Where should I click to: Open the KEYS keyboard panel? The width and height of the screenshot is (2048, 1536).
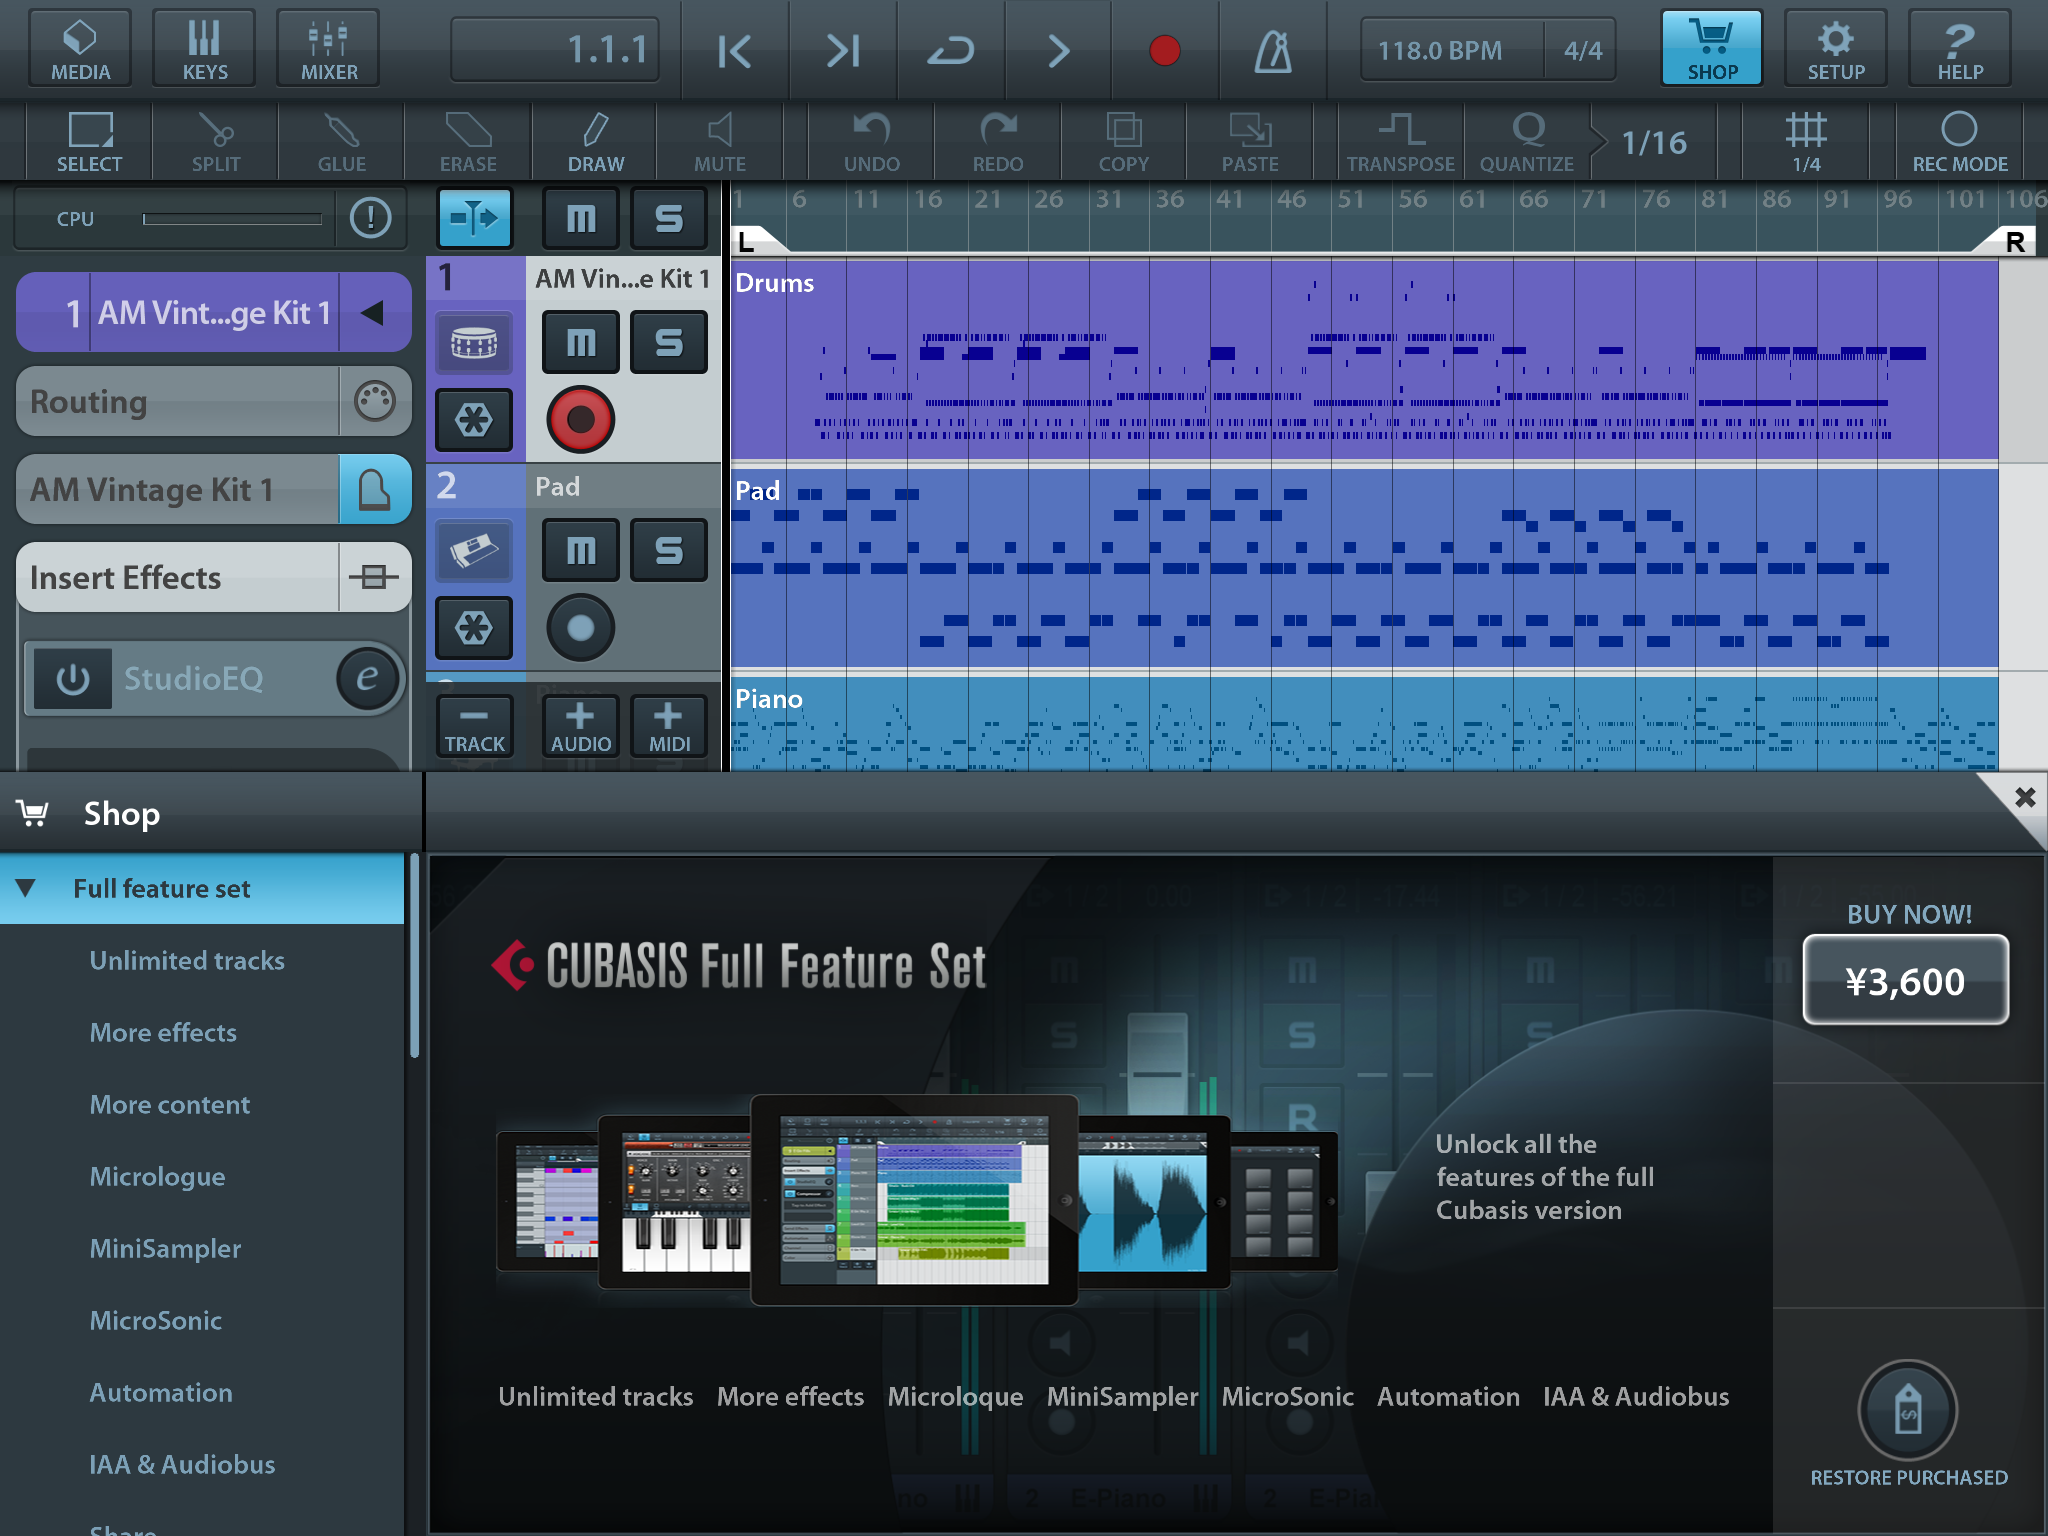204,48
